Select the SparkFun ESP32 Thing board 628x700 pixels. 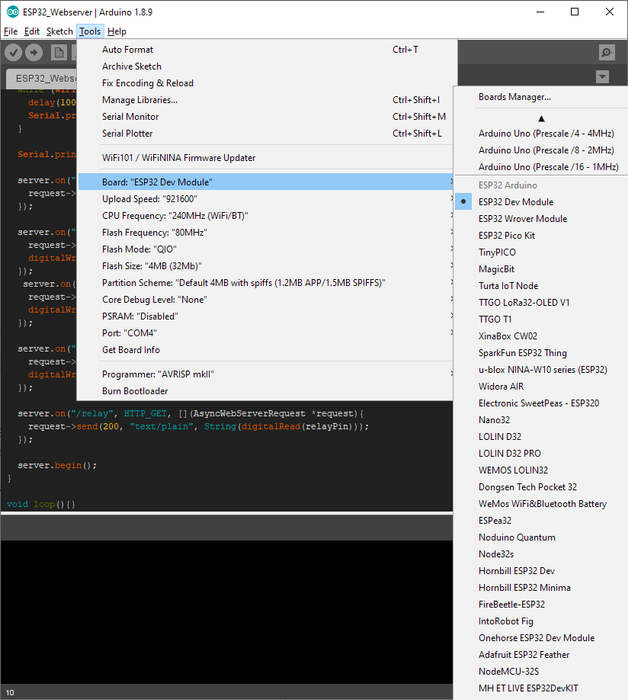tap(541, 353)
